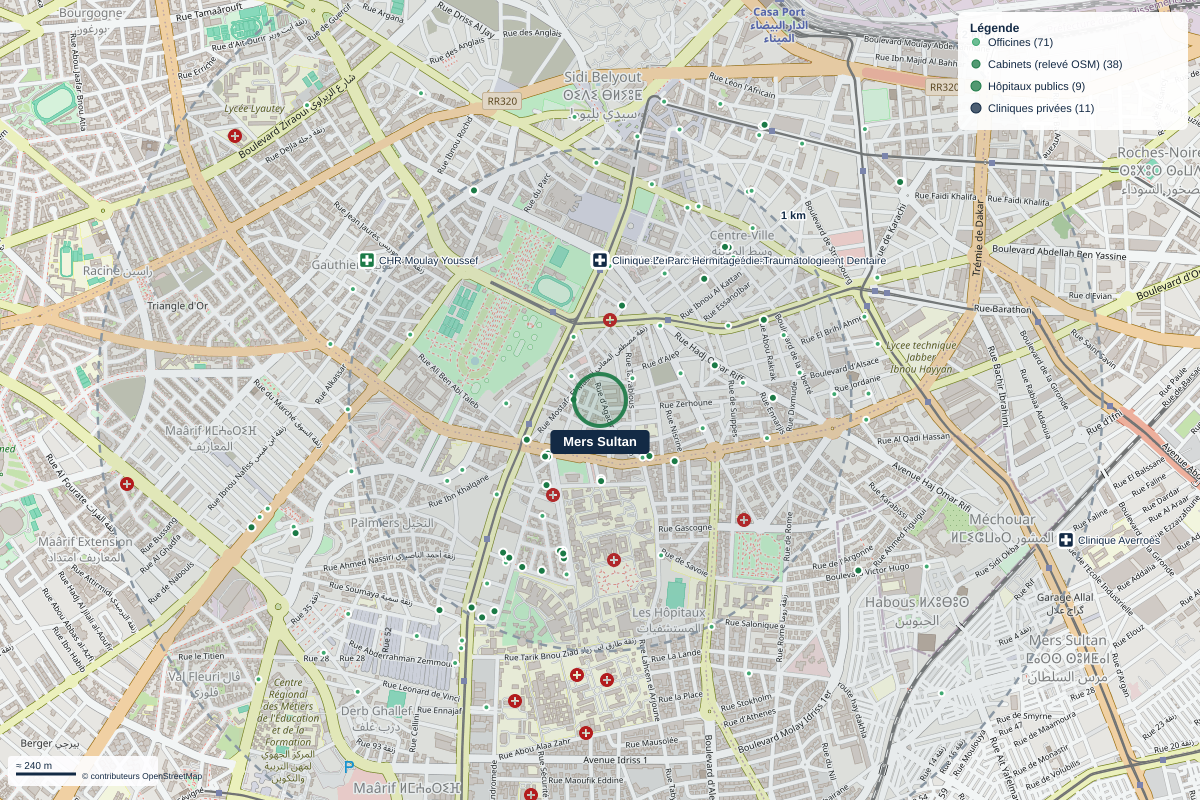This screenshot has width=1200, height=800.
Task: Select red hospital marker above Rue d'Alep
Action: pyautogui.click(x=610, y=320)
